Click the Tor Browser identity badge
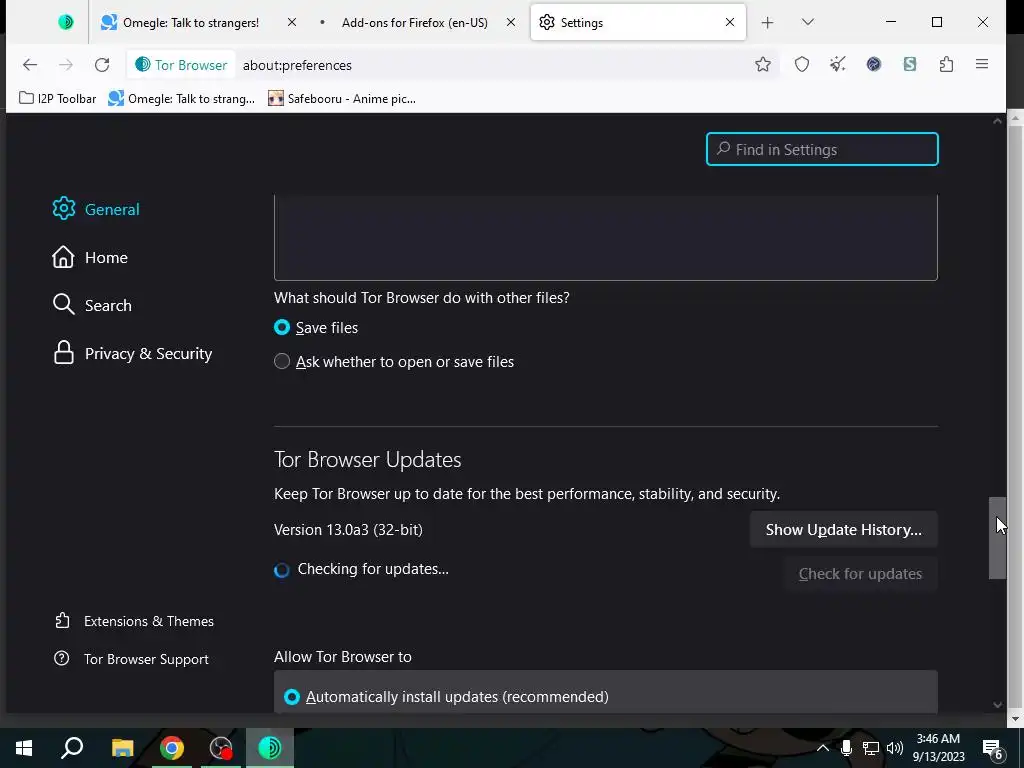The height and width of the screenshot is (768, 1024). pyautogui.click(x=181, y=65)
